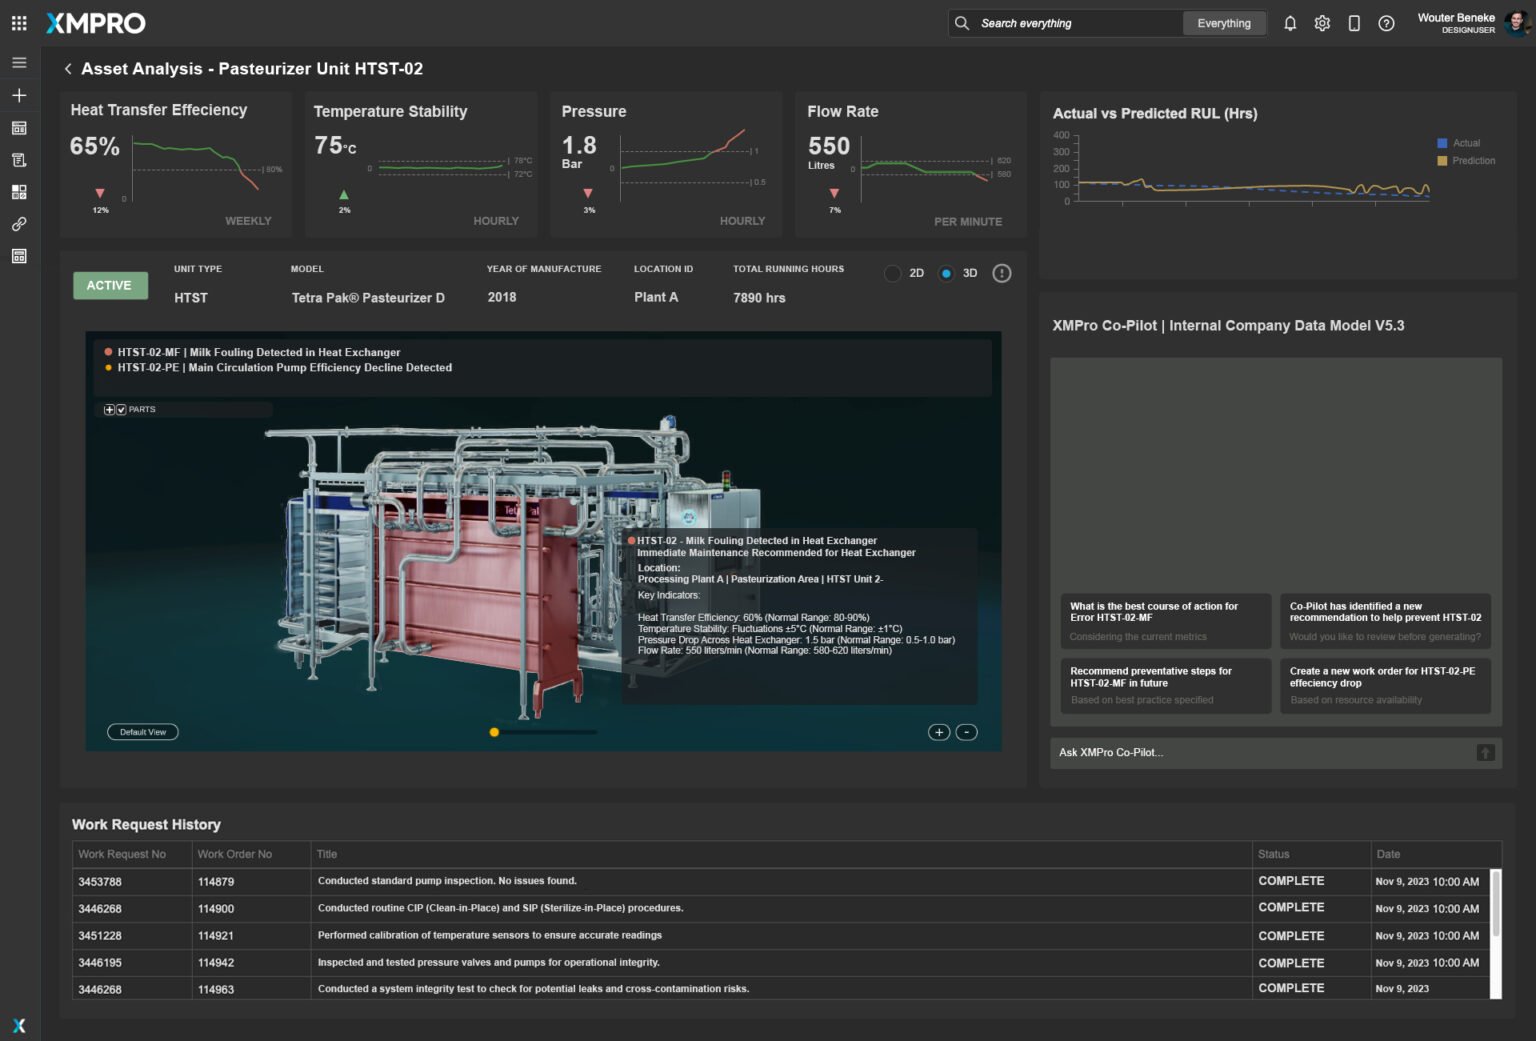Open the Everything search filter dropdown
The width and height of the screenshot is (1536, 1041).
click(1223, 23)
